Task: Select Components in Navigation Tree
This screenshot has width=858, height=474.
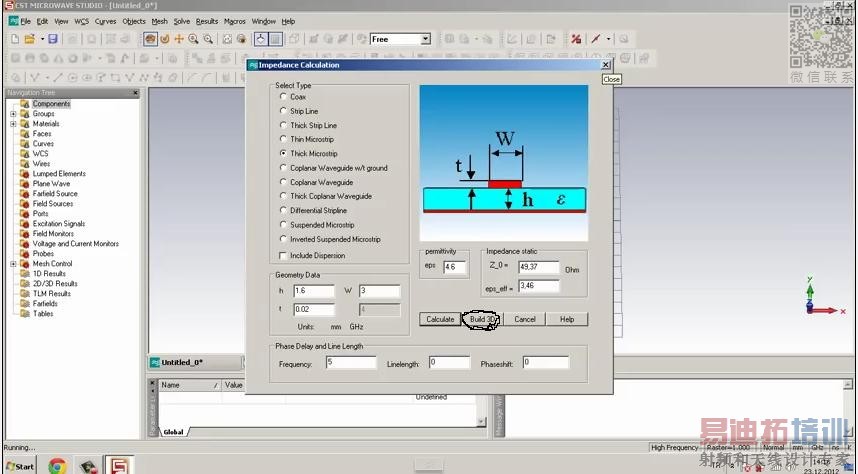Action: (x=51, y=104)
